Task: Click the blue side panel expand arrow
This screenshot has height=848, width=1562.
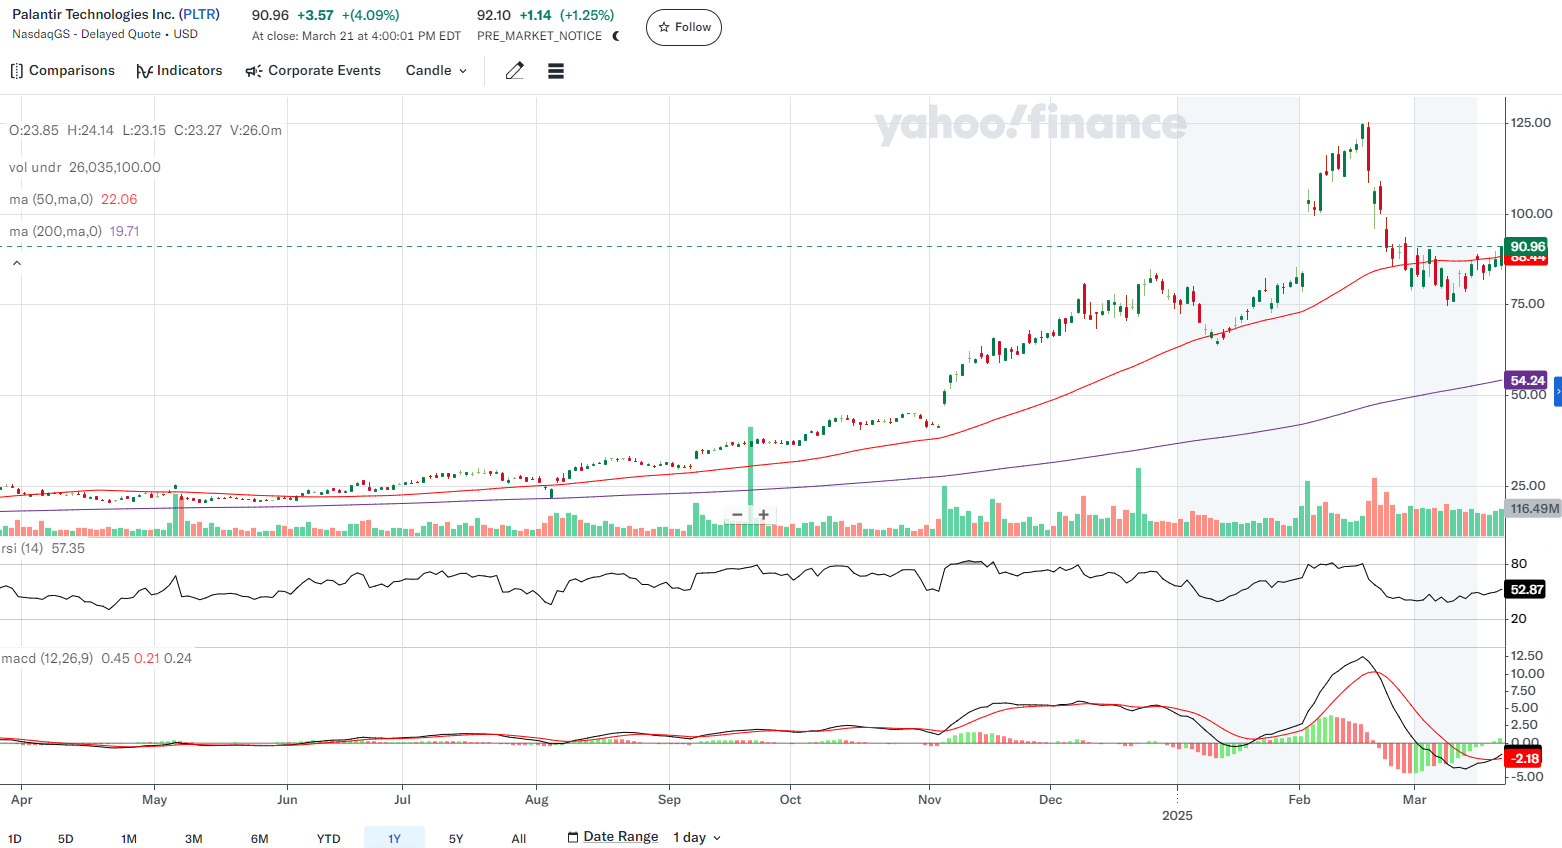Action: pos(1557,391)
